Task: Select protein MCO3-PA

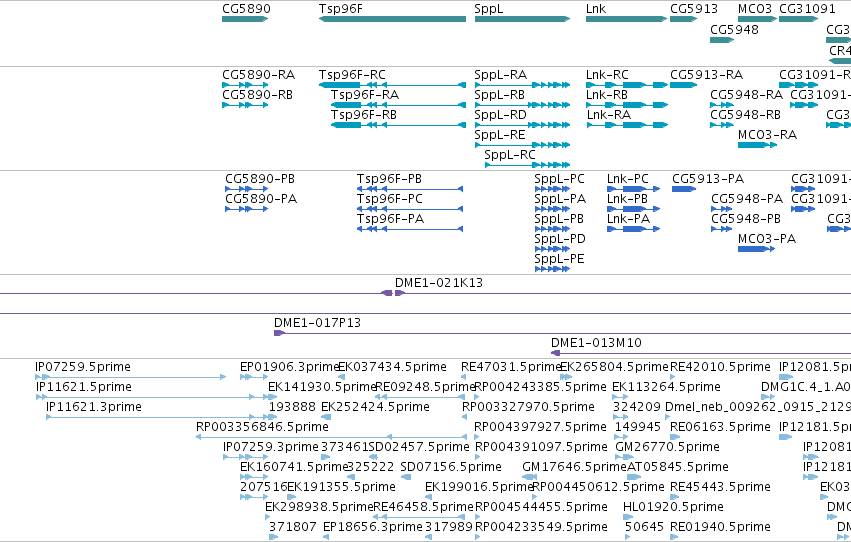Action: coord(757,249)
